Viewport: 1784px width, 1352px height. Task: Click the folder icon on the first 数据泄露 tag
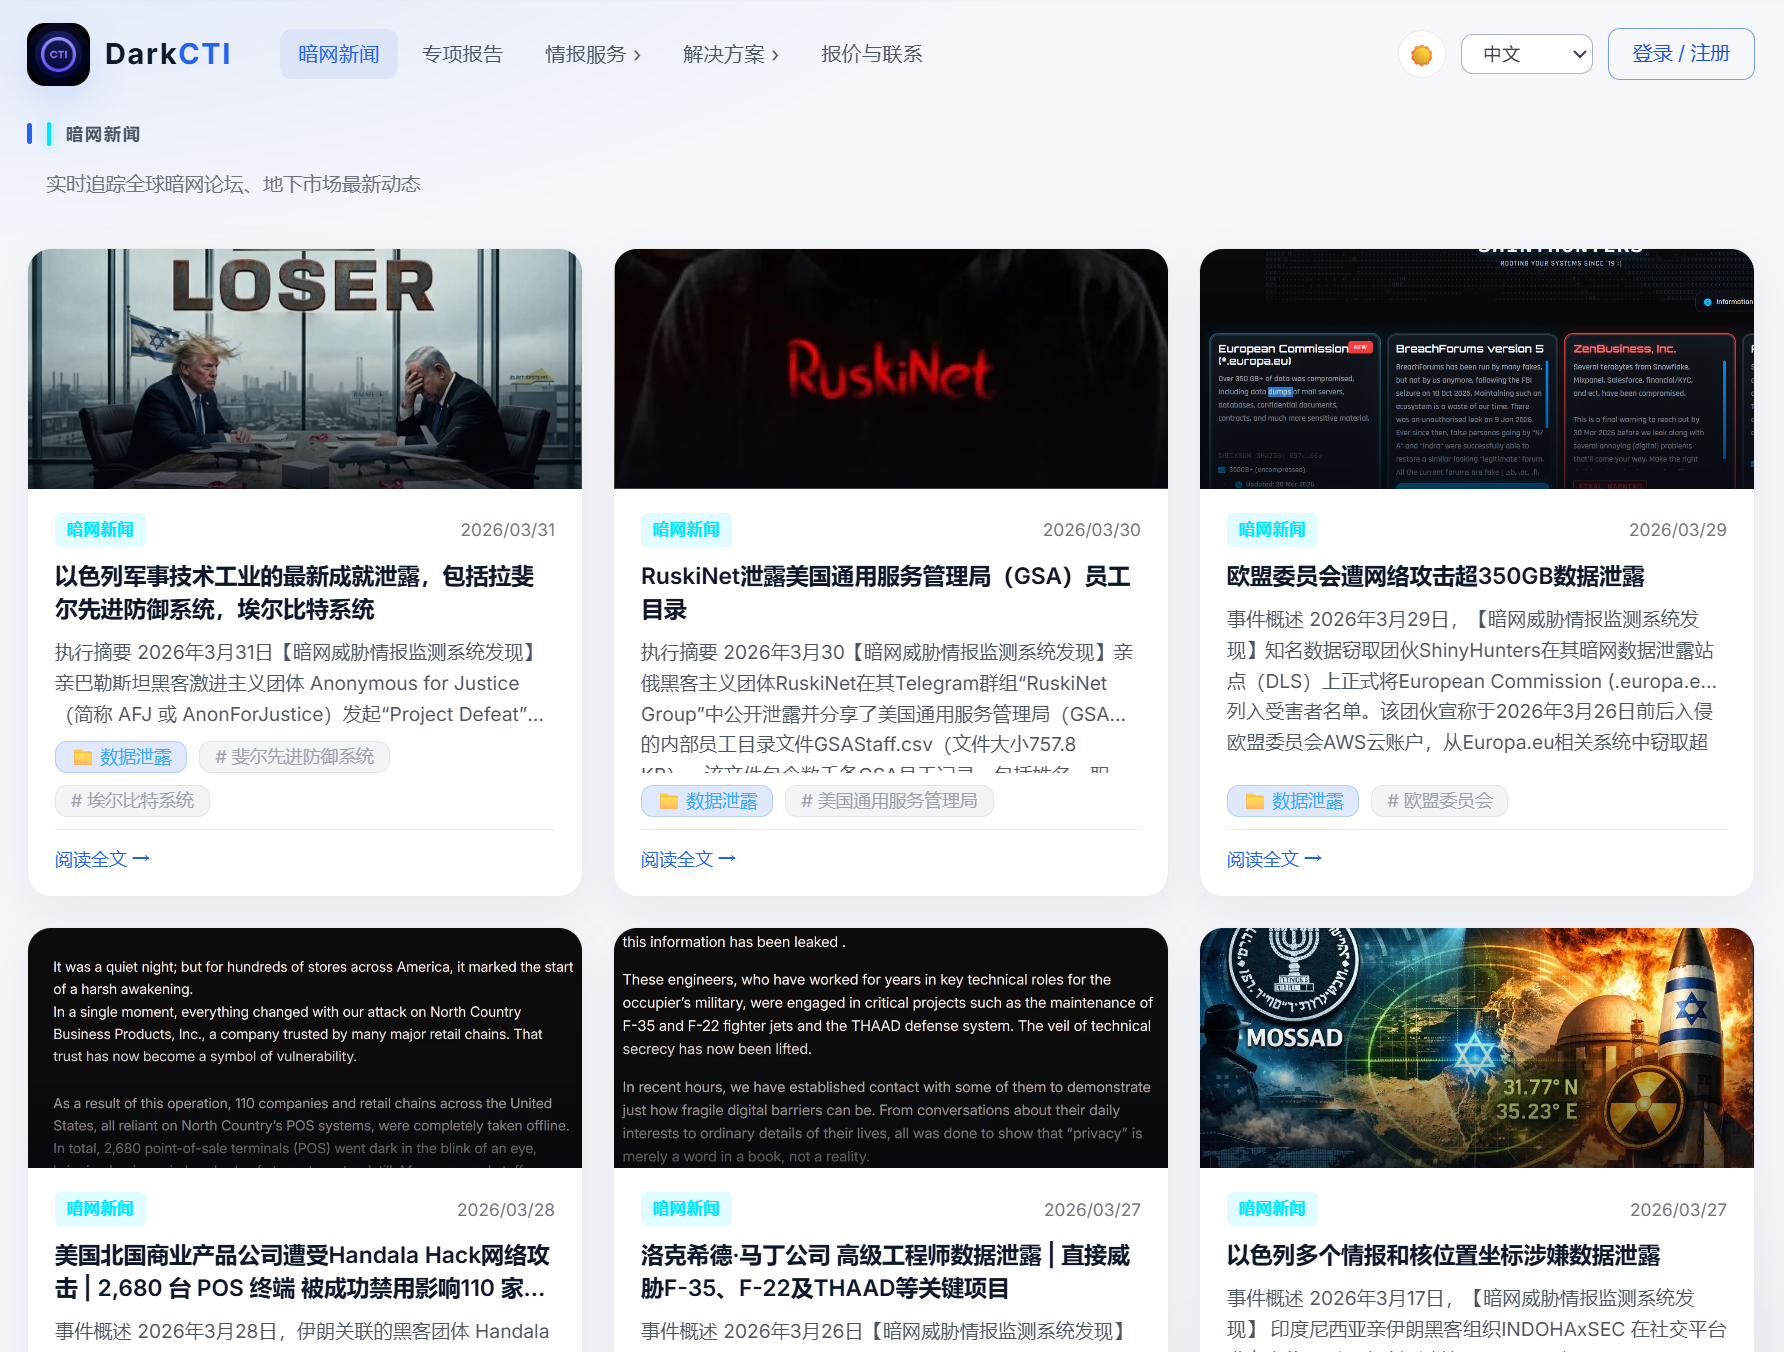coord(84,757)
